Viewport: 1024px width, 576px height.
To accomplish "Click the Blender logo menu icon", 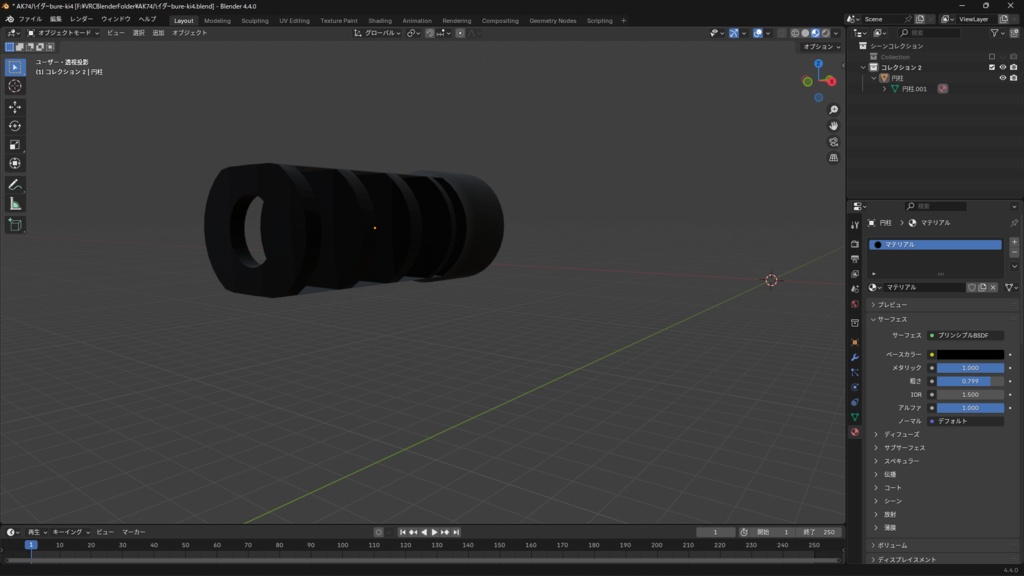I will (x=9, y=20).
